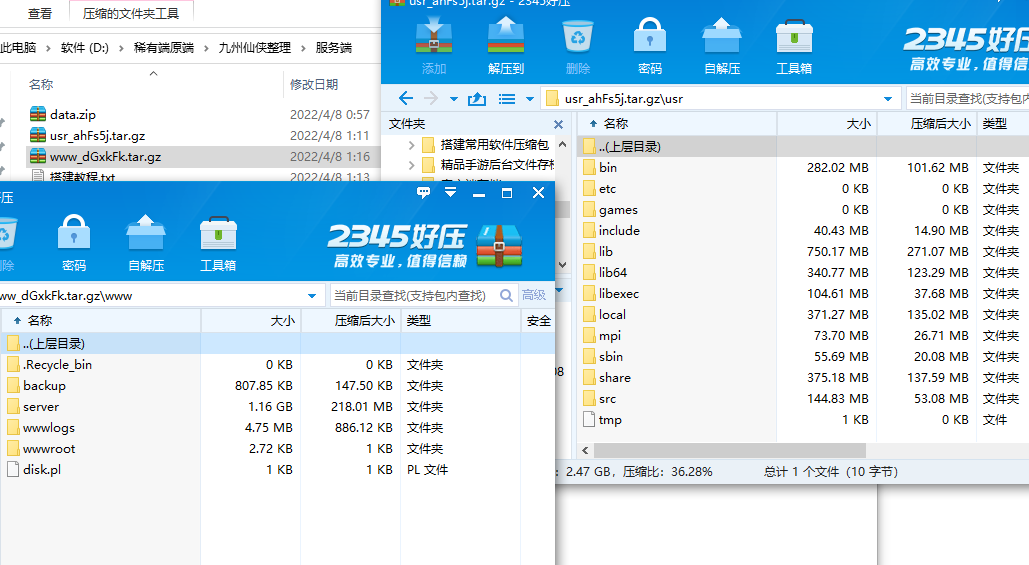Select the ..(上层目录) row in the usr archive

(x=803, y=146)
